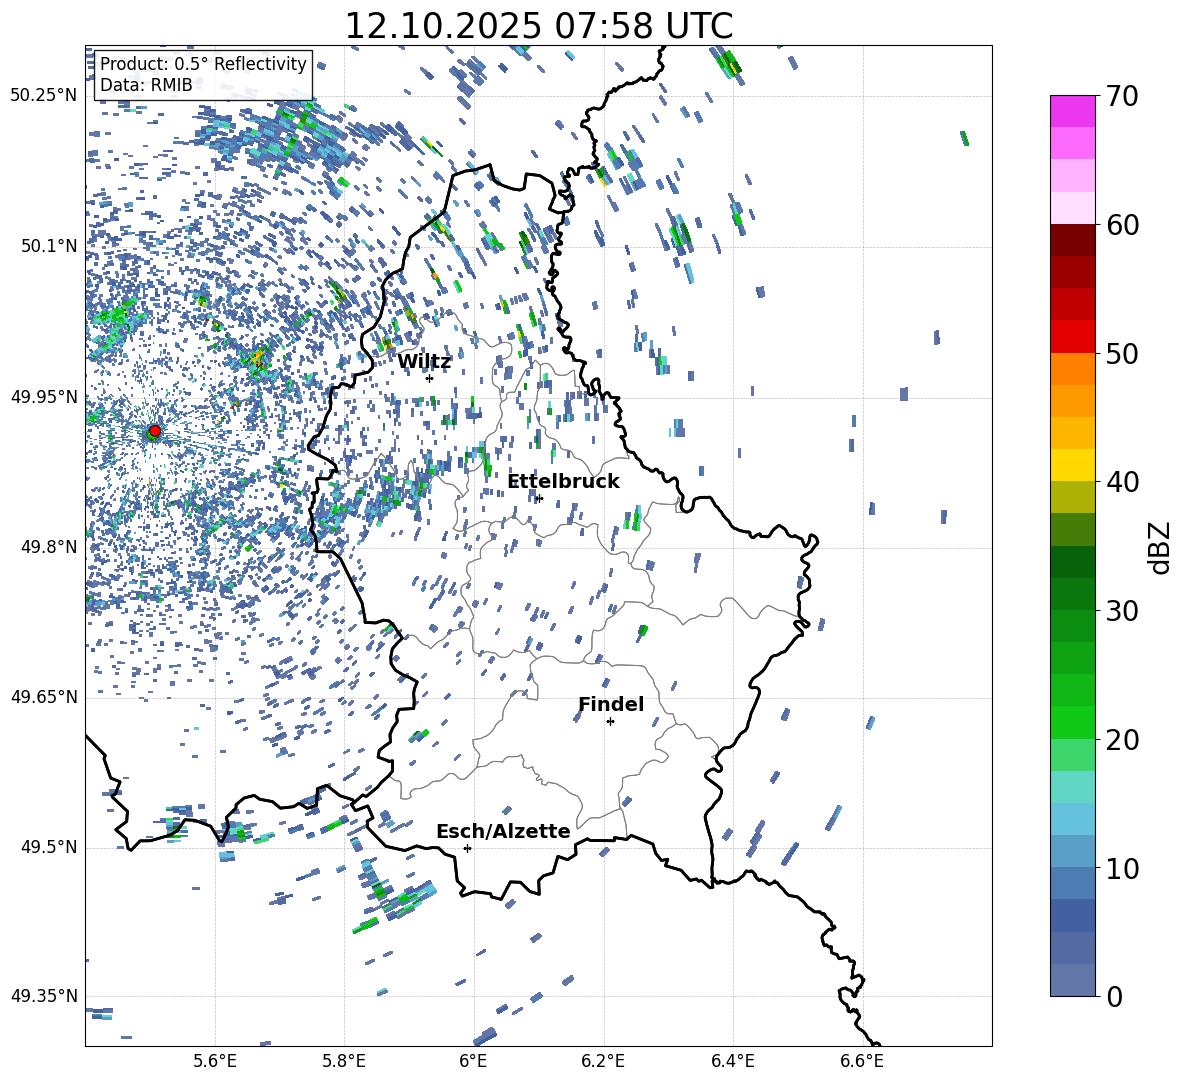Viewport: 1184px width, 1081px height.
Task: Click the dBZ colorbar axis label
Action: pyautogui.click(x=1160, y=548)
